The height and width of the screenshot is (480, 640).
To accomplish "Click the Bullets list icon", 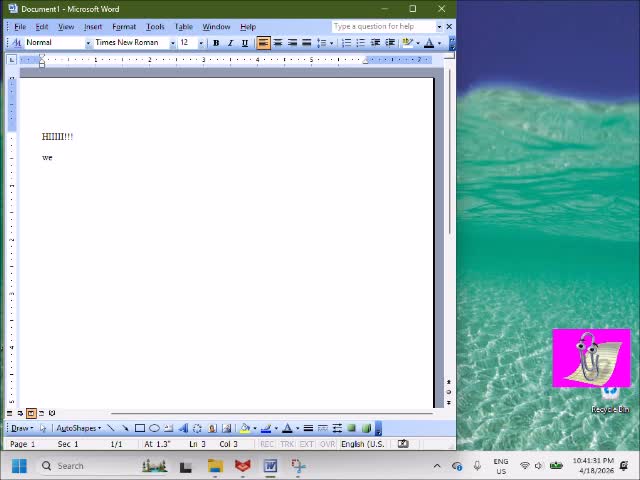I will (x=361, y=43).
